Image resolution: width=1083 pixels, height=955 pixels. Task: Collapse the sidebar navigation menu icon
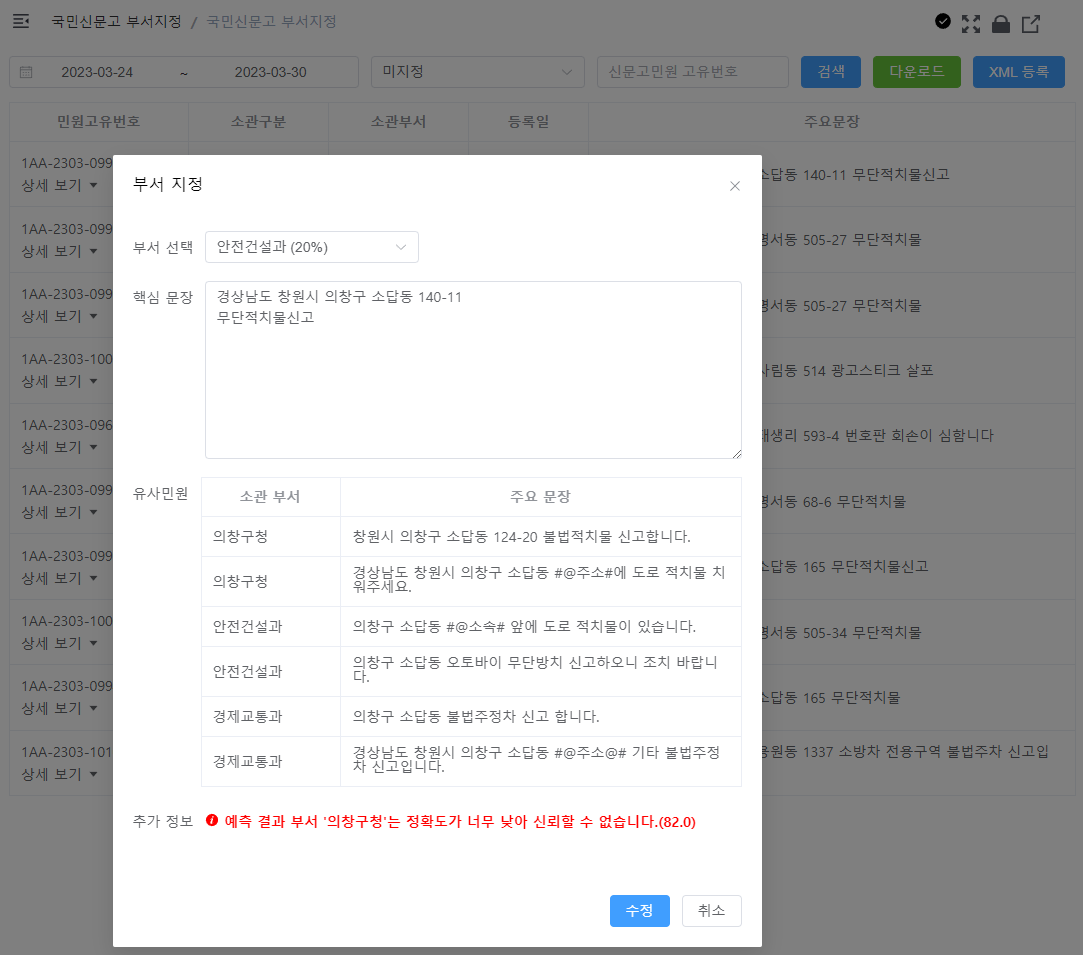(x=20, y=22)
